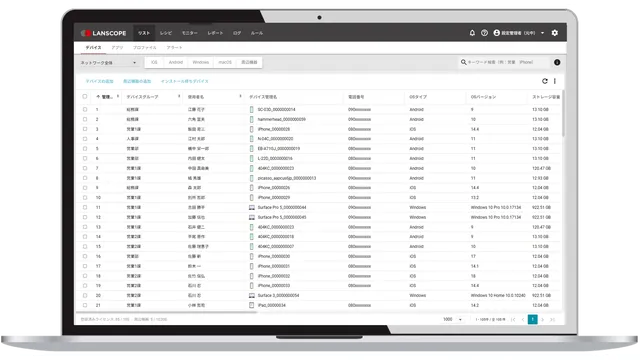Sort by the OSタイプ column header

418,97
